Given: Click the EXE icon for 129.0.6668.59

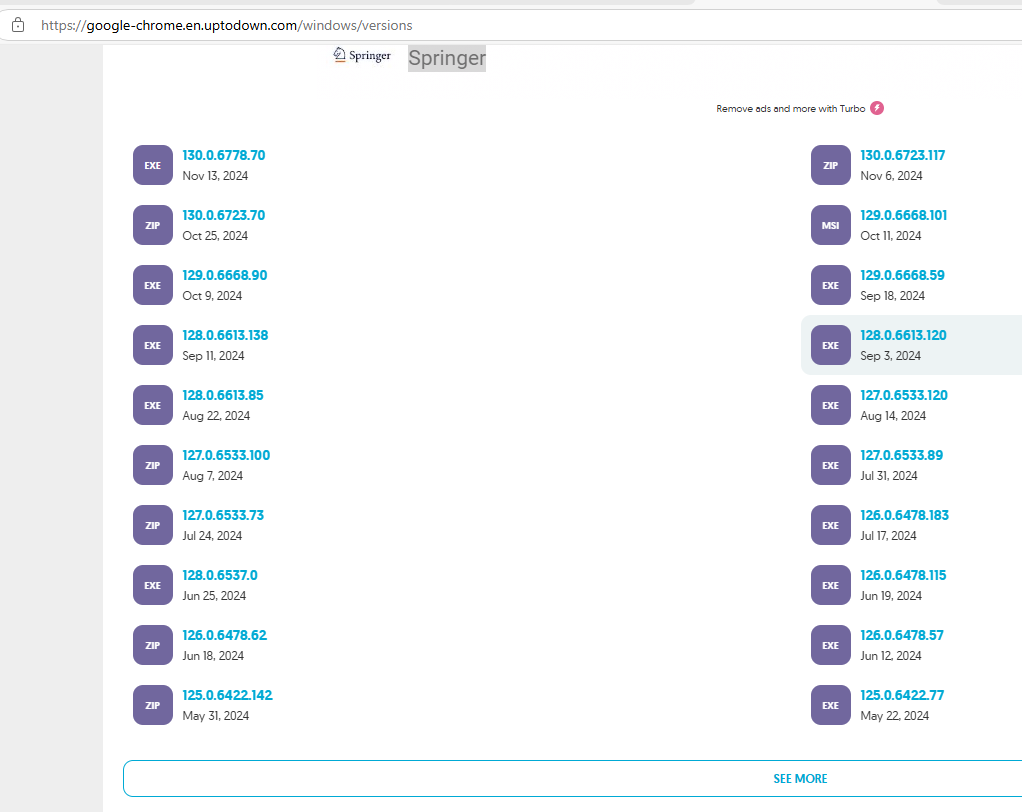Looking at the screenshot, I should (x=830, y=285).
